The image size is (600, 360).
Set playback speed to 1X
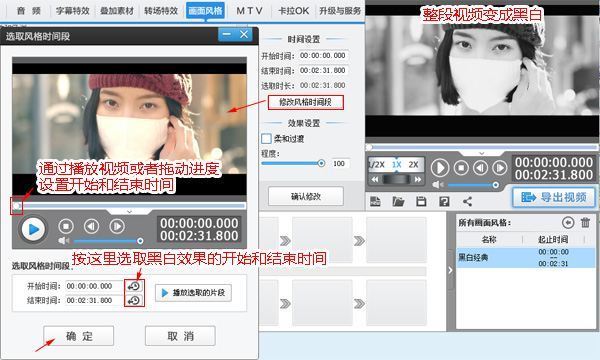click(x=396, y=165)
